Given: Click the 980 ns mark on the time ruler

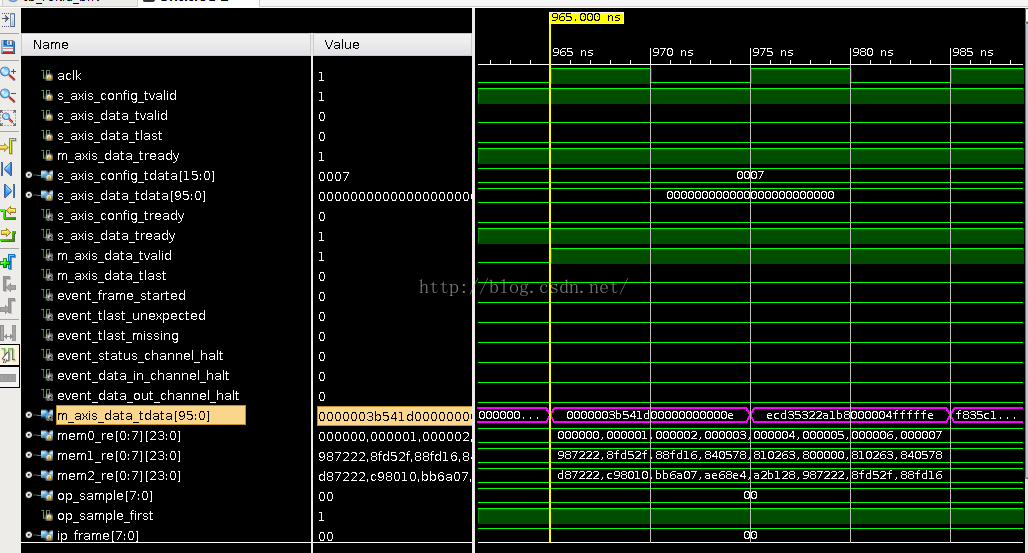Looking at the screenshot, I should point(873,52).
